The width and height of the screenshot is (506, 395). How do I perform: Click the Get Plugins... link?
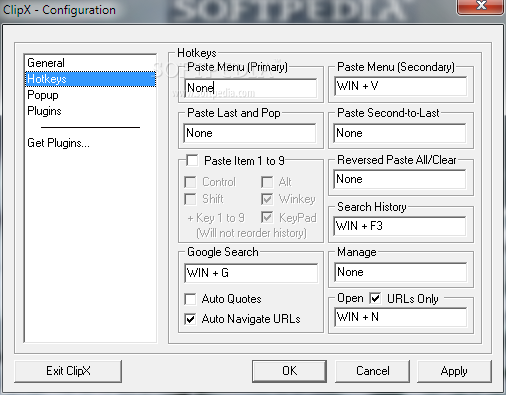[58, 143]
